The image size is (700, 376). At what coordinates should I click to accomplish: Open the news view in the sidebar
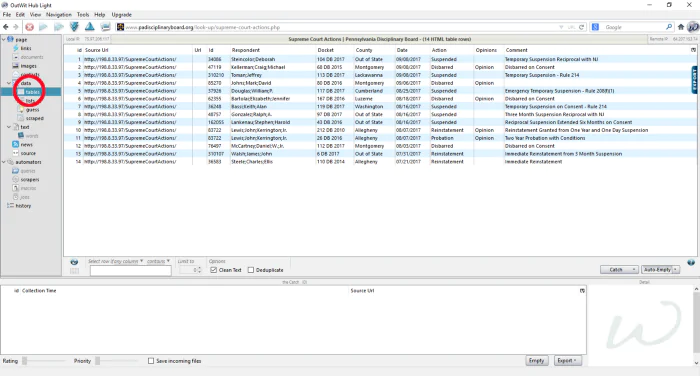[26, 145]
